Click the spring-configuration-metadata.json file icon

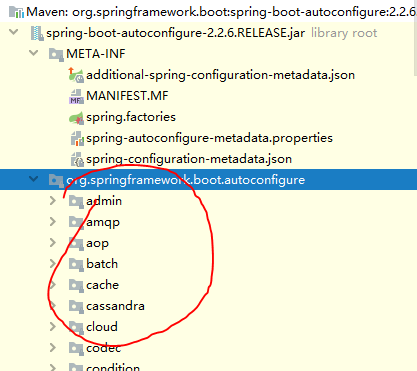(77, 159)
